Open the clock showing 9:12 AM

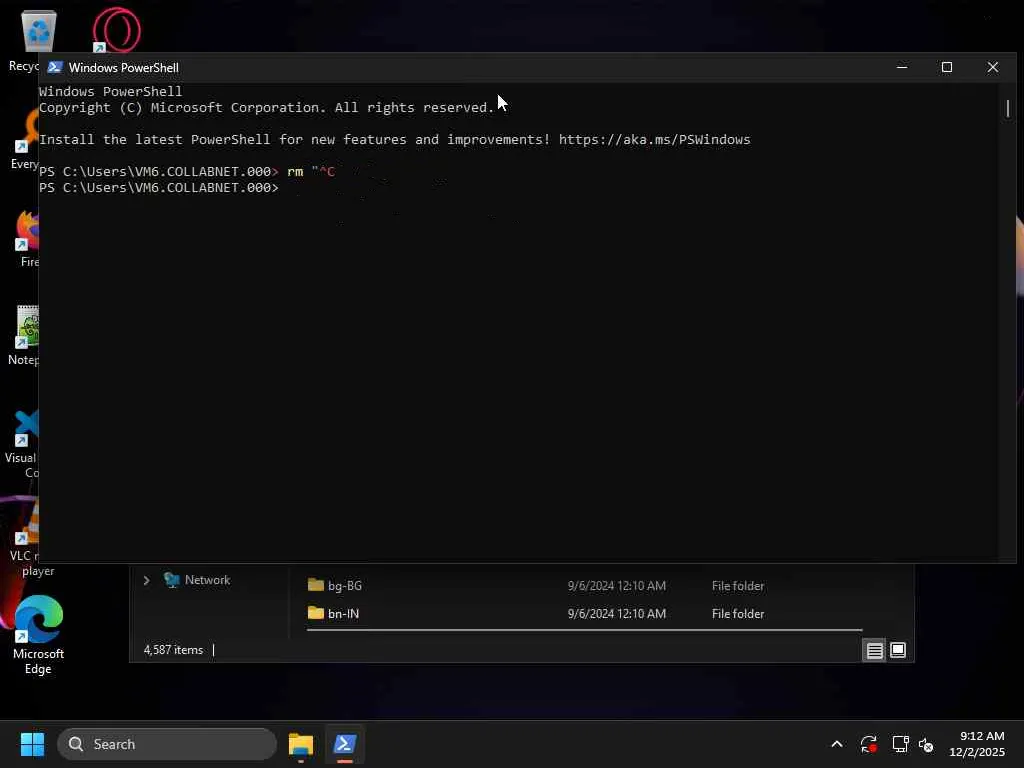(977, 744)
